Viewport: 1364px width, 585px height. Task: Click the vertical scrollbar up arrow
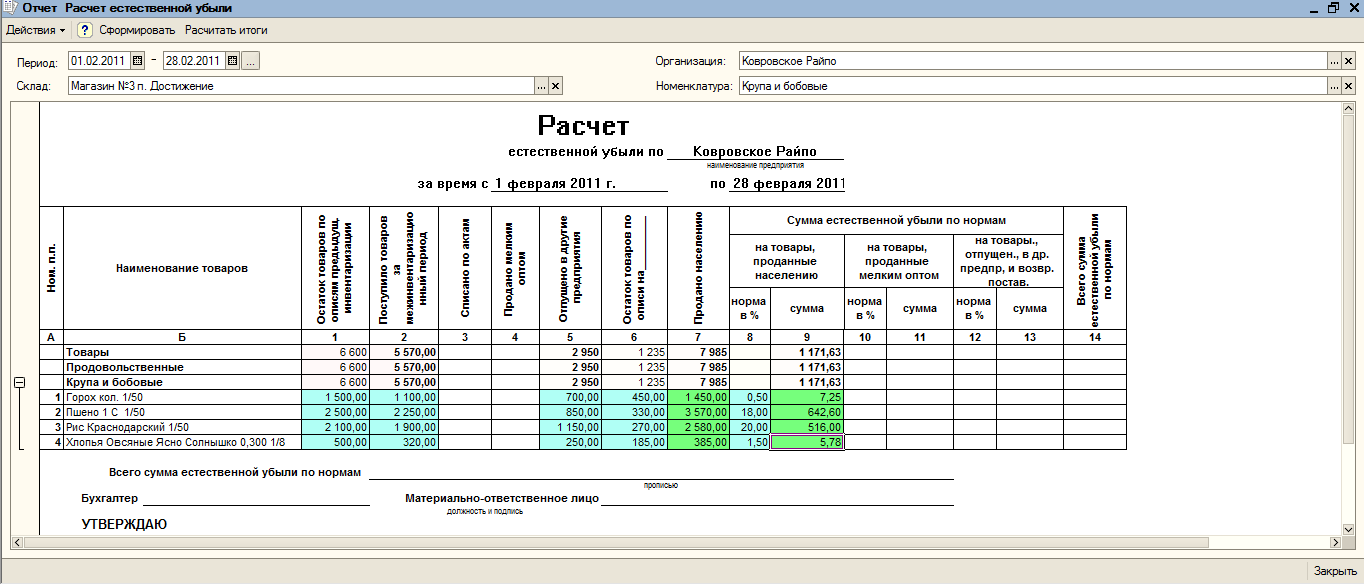(1349, 109)
